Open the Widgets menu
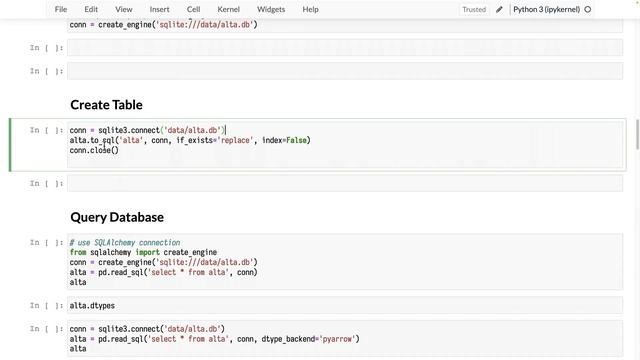Viewport: 640px width, 360px height. click(x=271, y=9)
